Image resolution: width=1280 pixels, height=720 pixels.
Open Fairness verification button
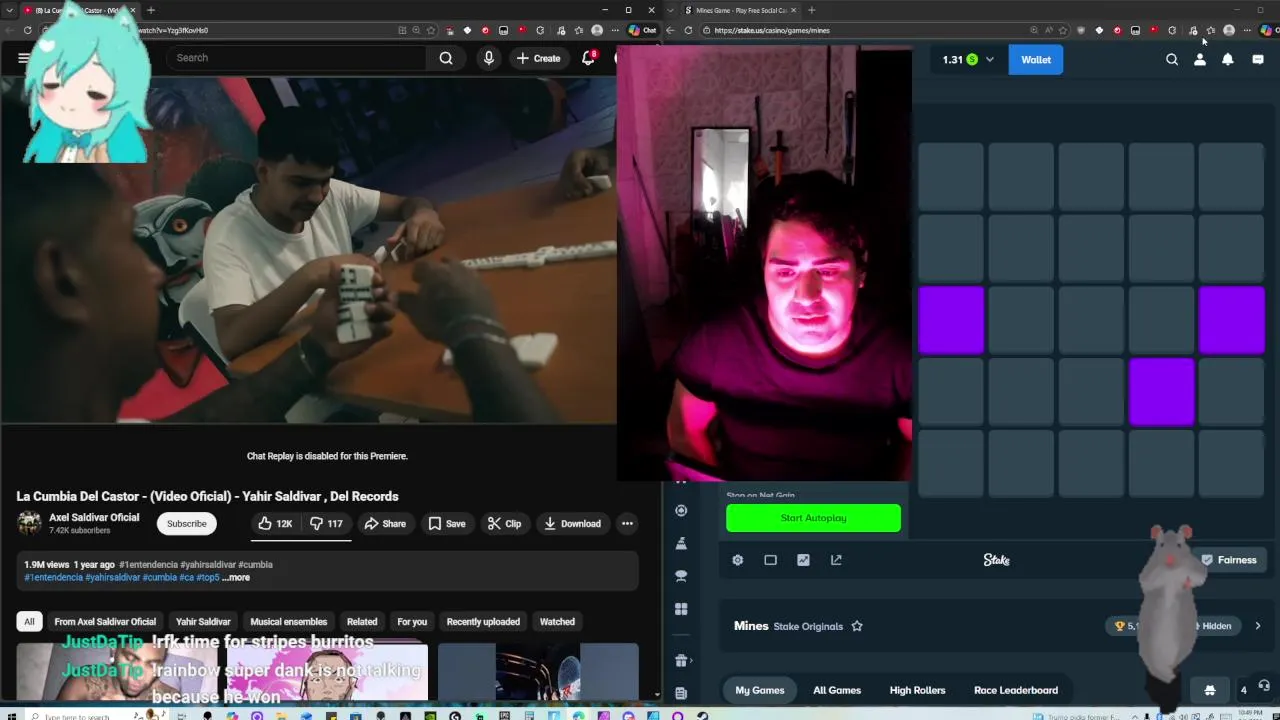[x=1229, y=560]
